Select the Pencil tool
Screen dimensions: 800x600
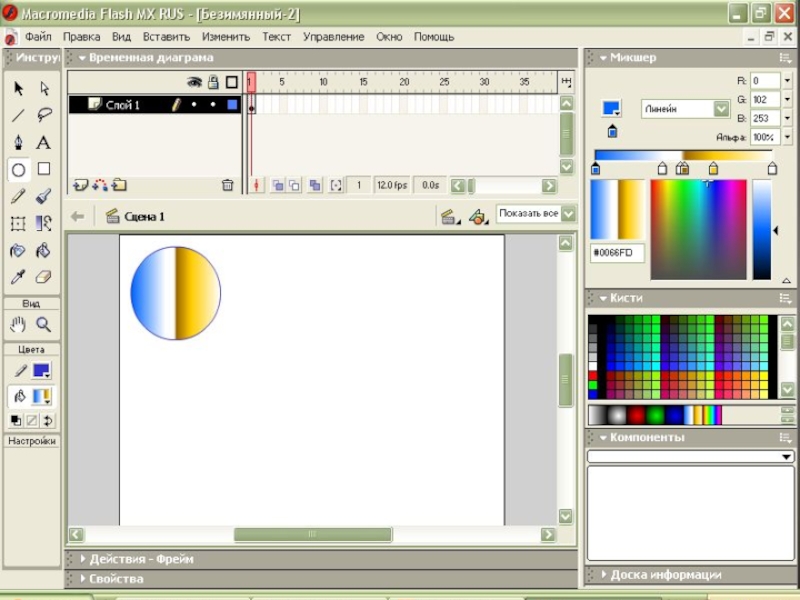tap(18, 196)
